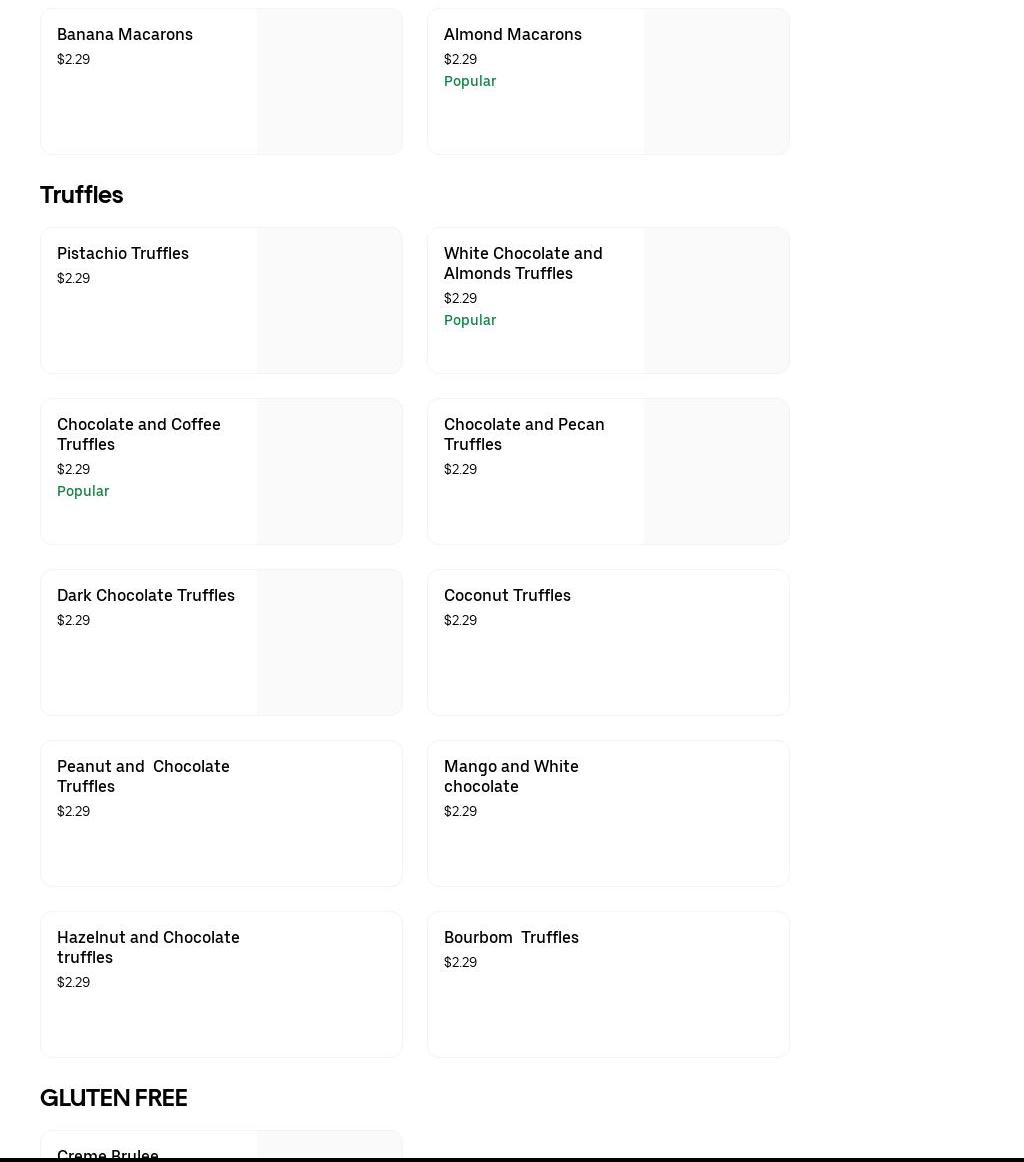The width and height of the screenshot is (1024, 1162).
Task: Open Hazelnut and Chocolate truffles card
Action: [x=221, y=984]
